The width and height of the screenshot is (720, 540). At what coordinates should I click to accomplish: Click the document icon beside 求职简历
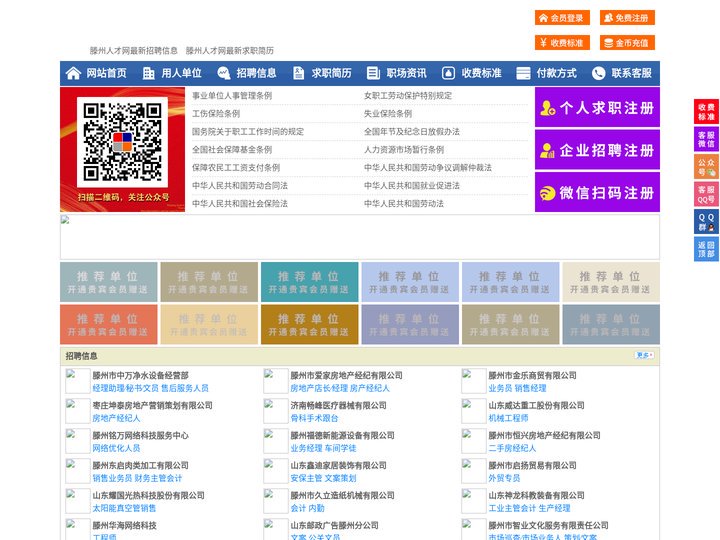298,73
